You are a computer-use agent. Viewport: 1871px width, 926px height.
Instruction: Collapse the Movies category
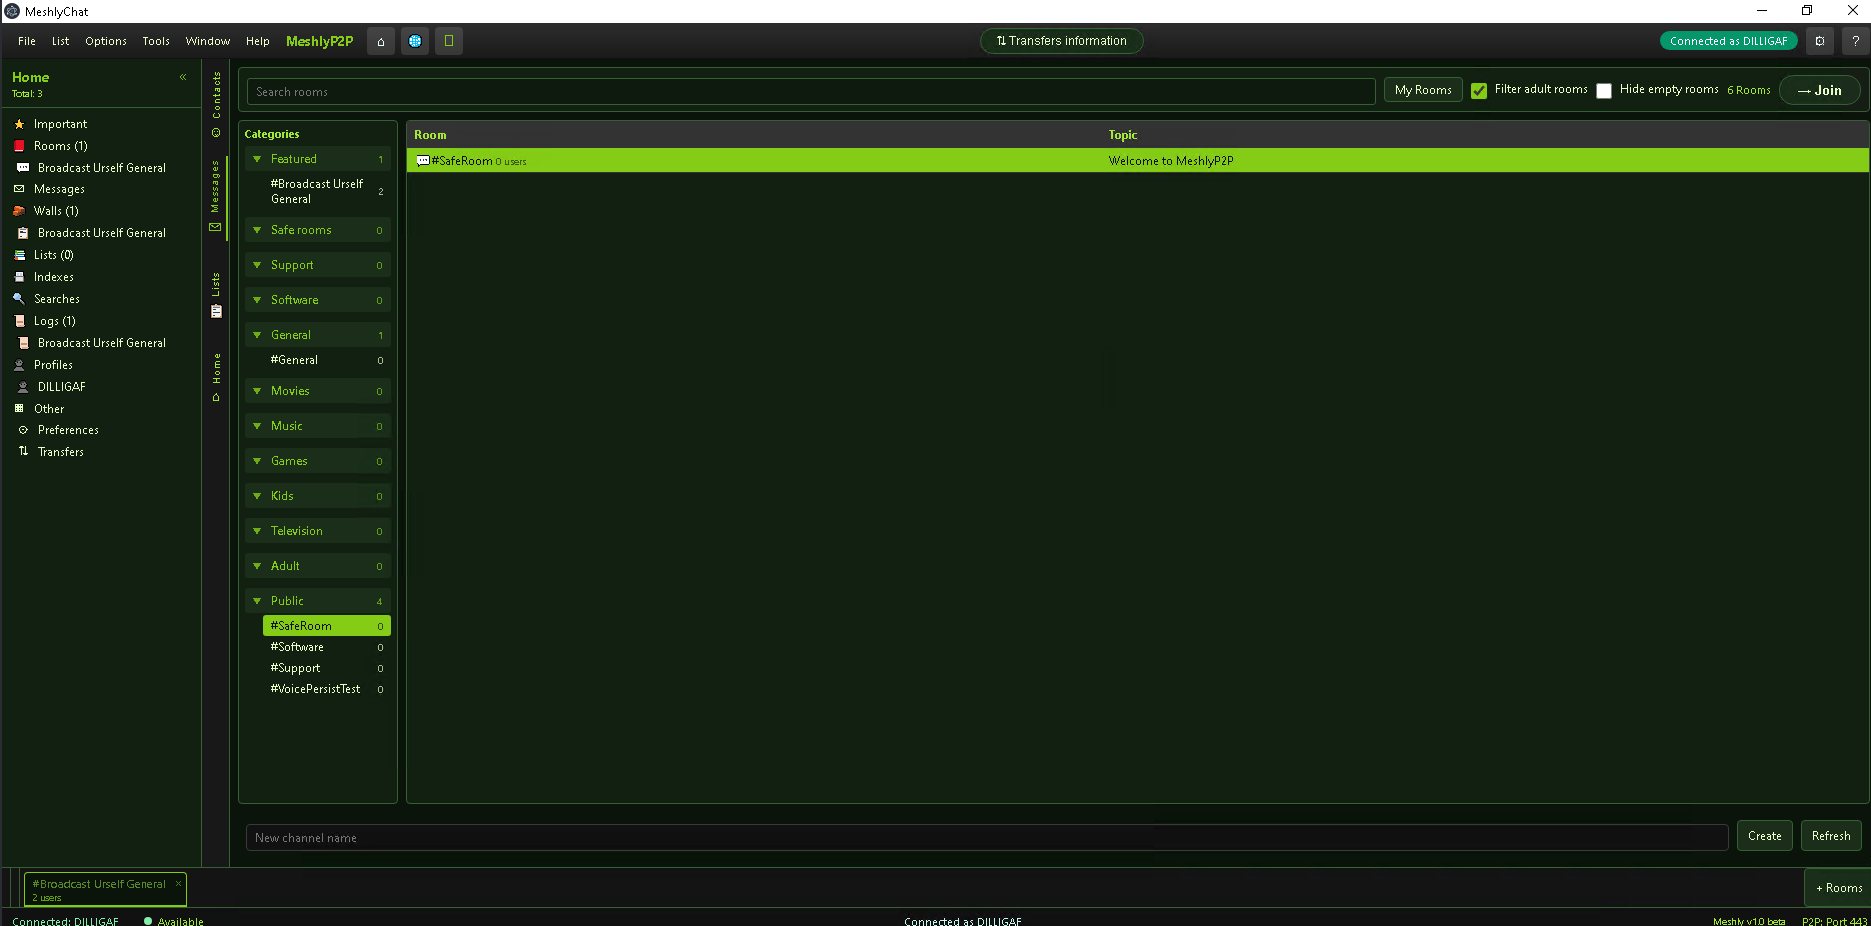tap(257, 391)
